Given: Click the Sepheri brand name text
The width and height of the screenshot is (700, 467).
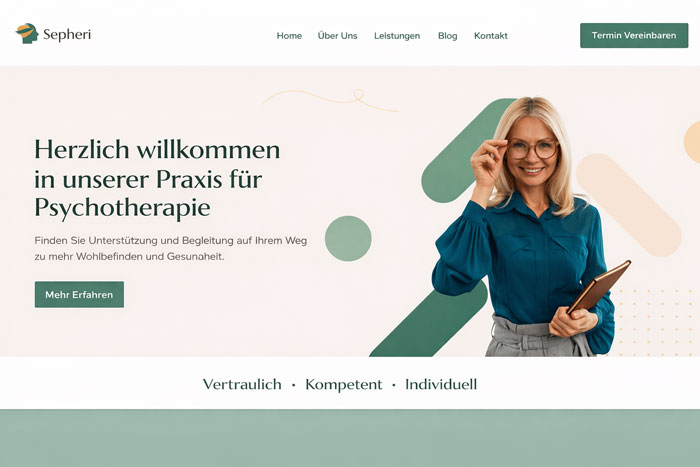Looking at the screenshot, I should 67,34.
